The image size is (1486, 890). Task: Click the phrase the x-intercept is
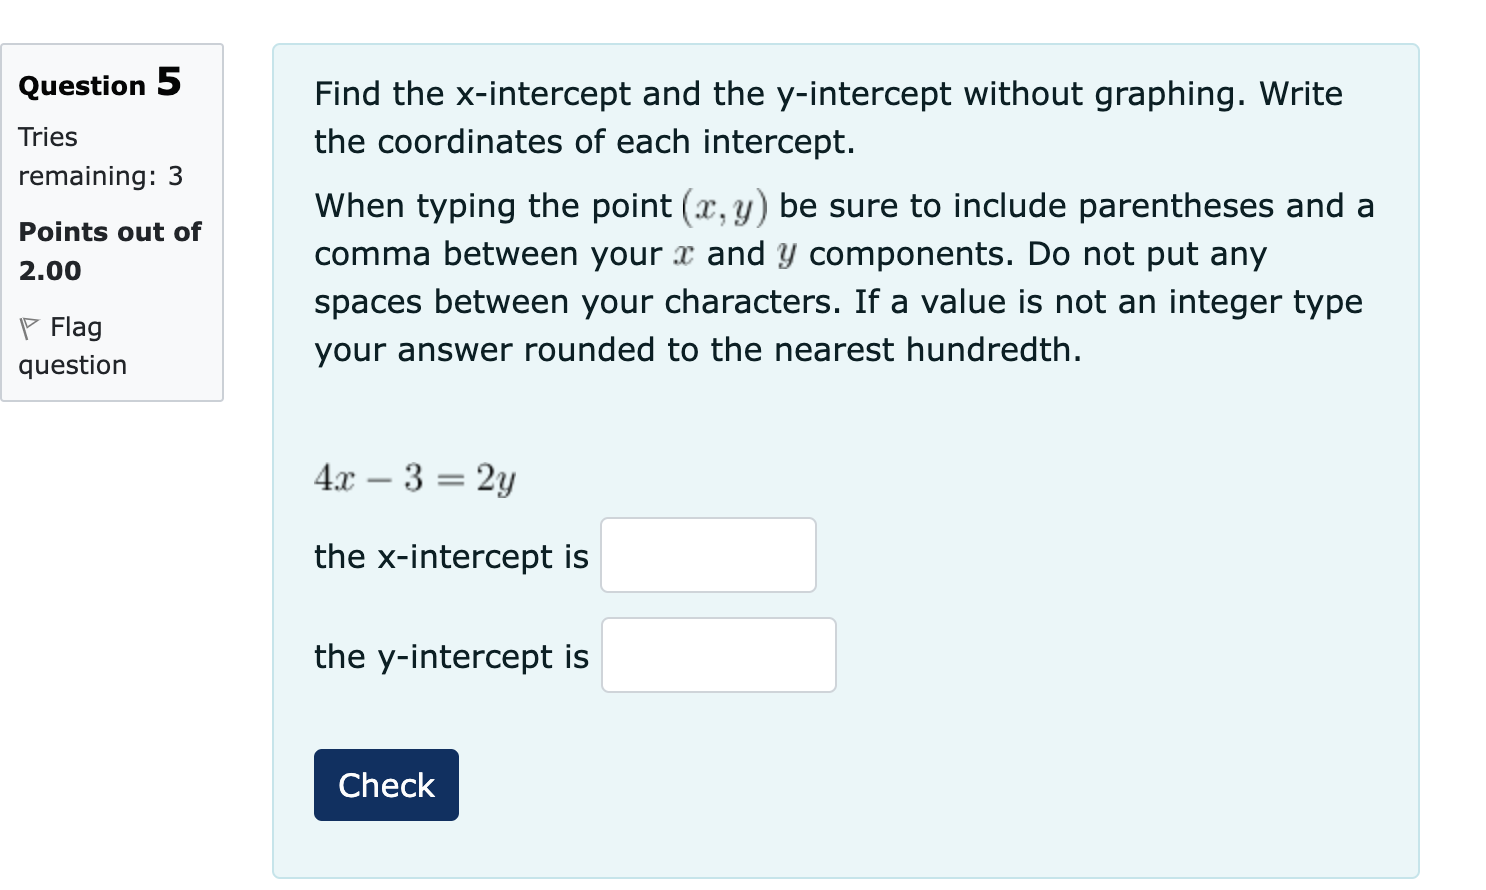point(450,557)
